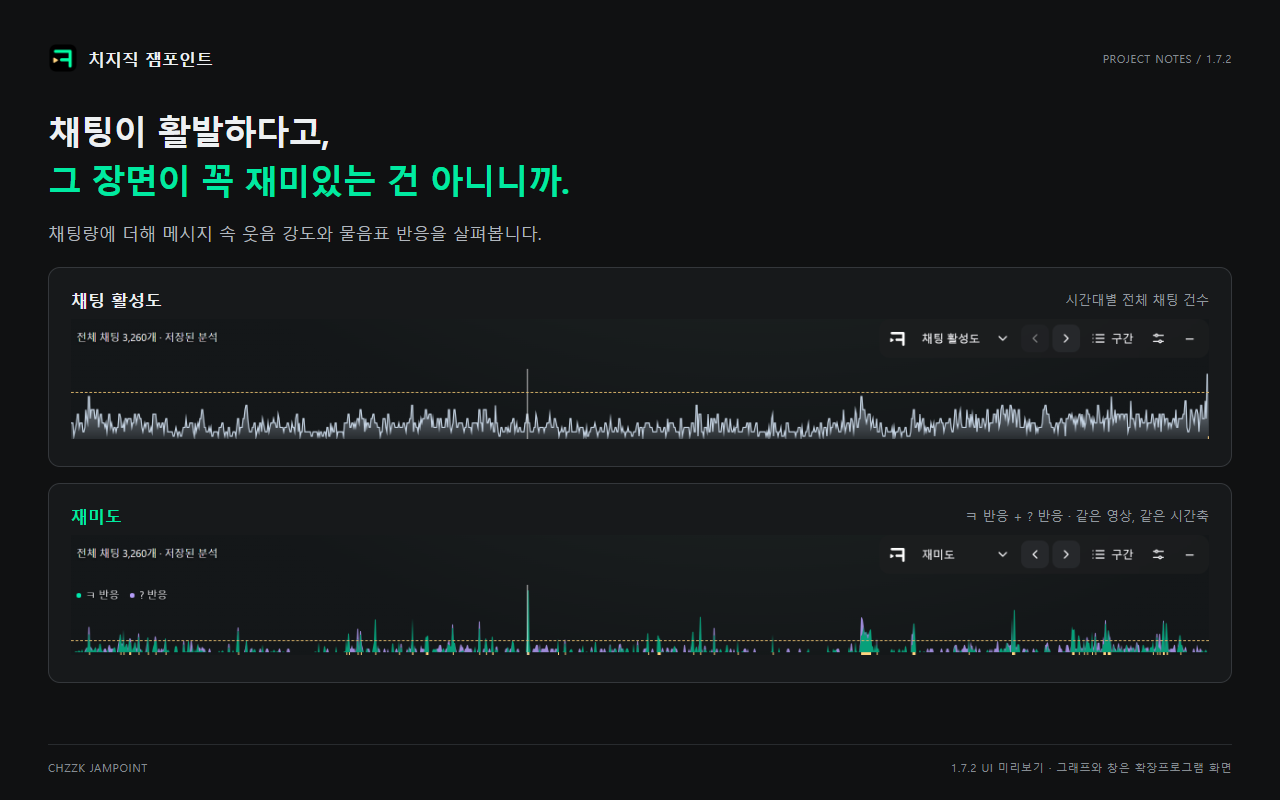1280x800 pixels.
Task: Click 시간대별 전체 채팅 건수 caption
Action: click(1137, 300)
